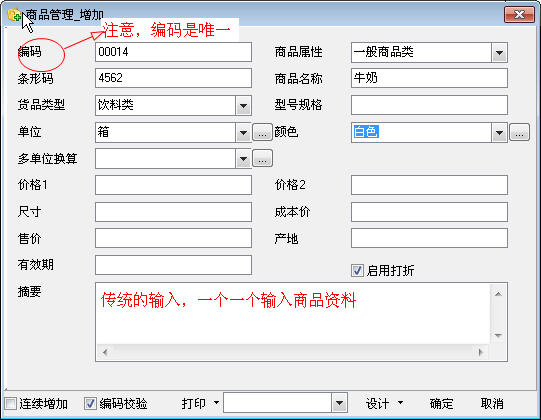541x420 pixels.
Task: Toggle the 启用打折 (enable discount) checkbox
Action: 357,270
